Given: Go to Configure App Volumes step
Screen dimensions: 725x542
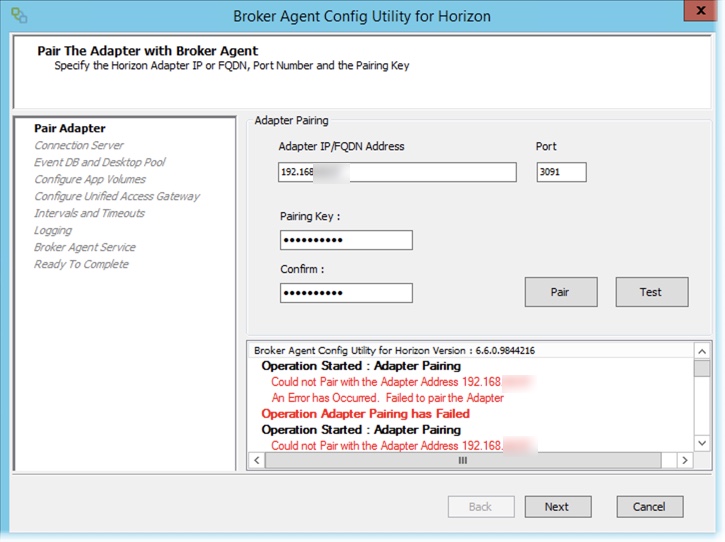Looking at the screenshot, I should coord(90,179).
